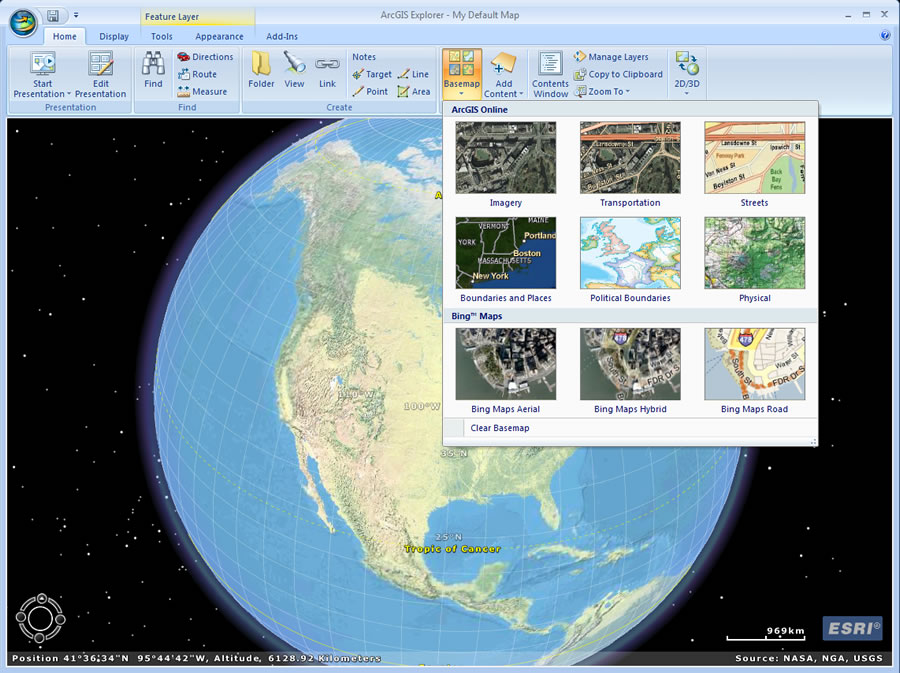
Task: Add a Target note
Action: point(372,74)
